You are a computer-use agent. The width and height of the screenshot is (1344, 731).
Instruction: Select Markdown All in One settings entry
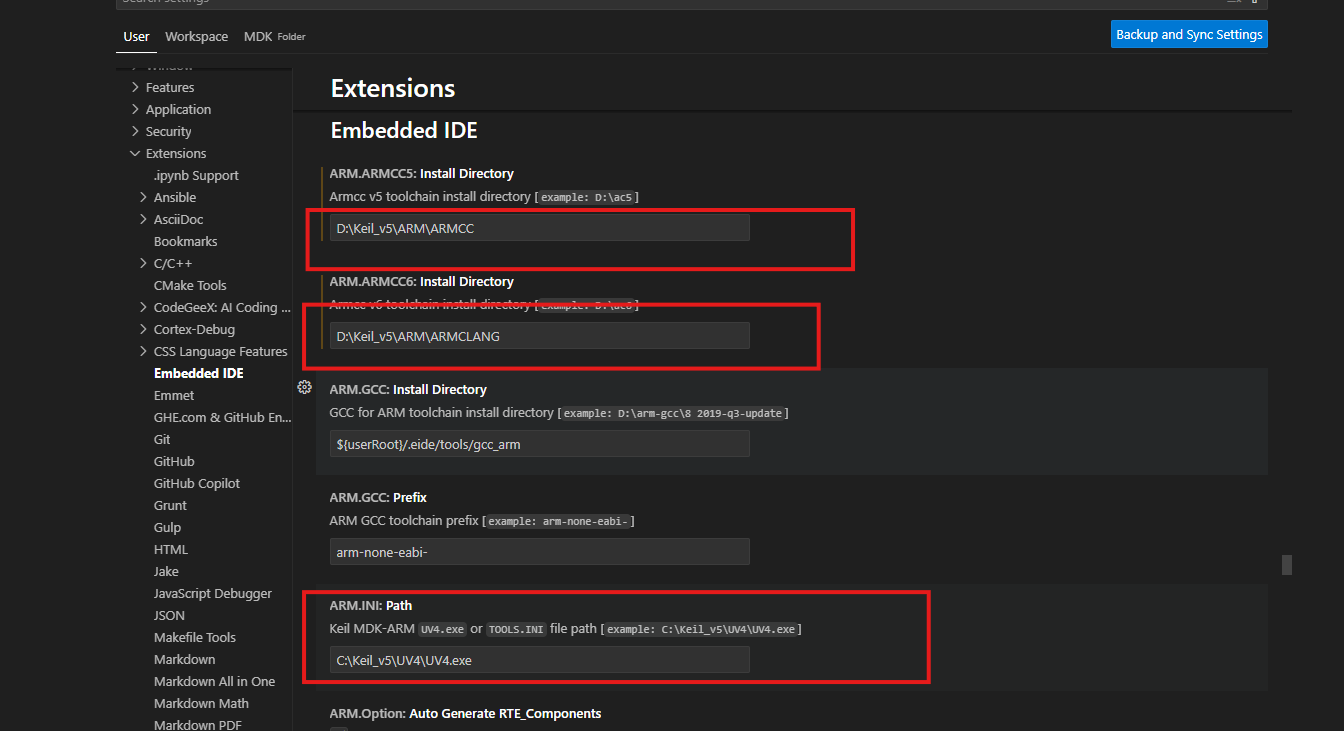[214, 681]
